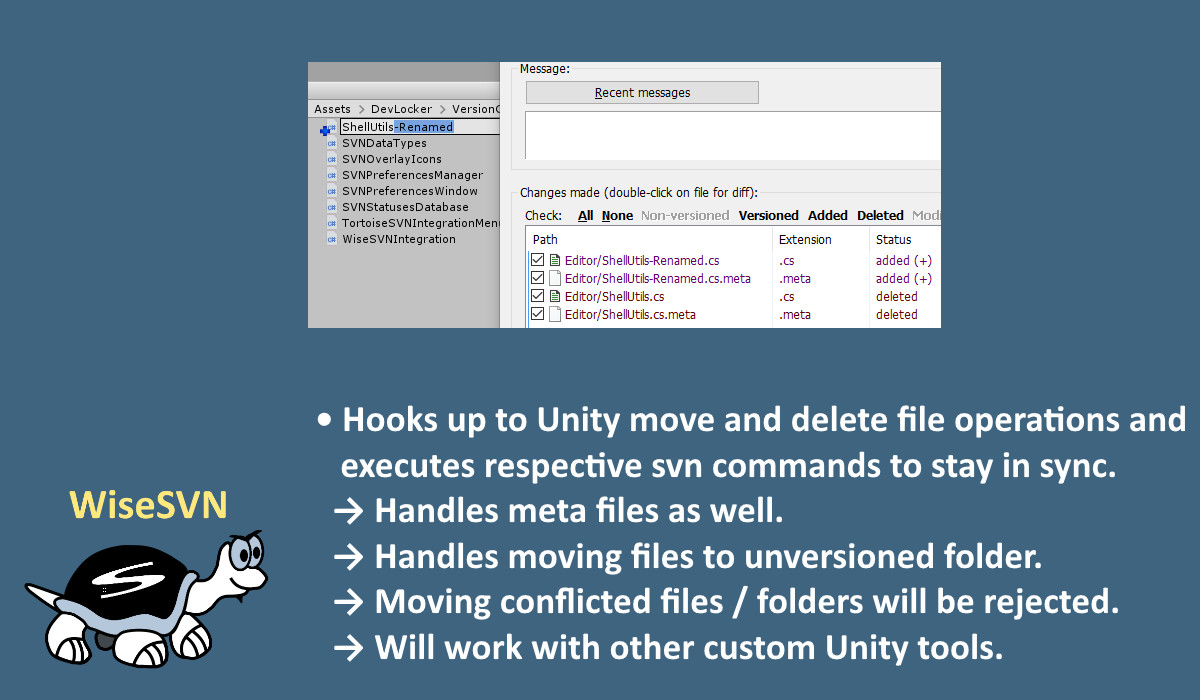The height and width of the screenshot is (700, 1200).
Task: Select SVNStatusesDatabase in the project list
Action: [x=405, y=207]
